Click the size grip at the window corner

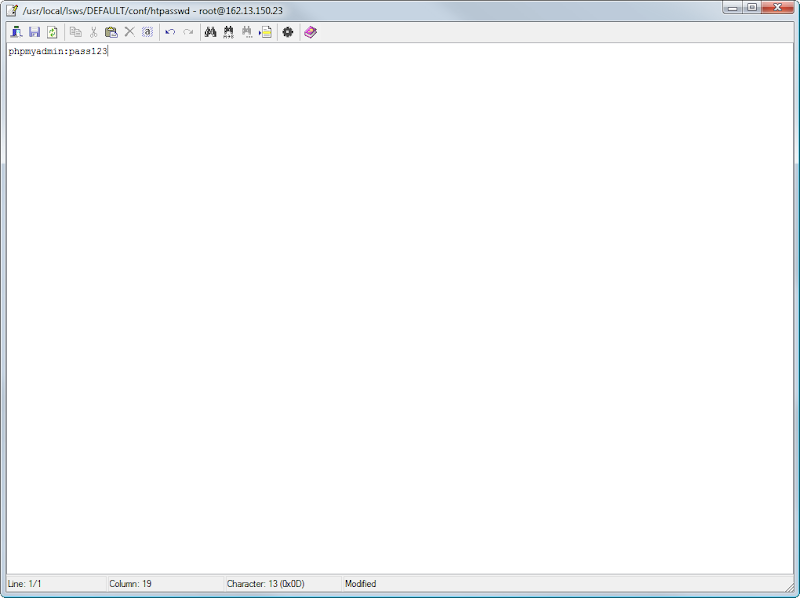click(789, 586)
